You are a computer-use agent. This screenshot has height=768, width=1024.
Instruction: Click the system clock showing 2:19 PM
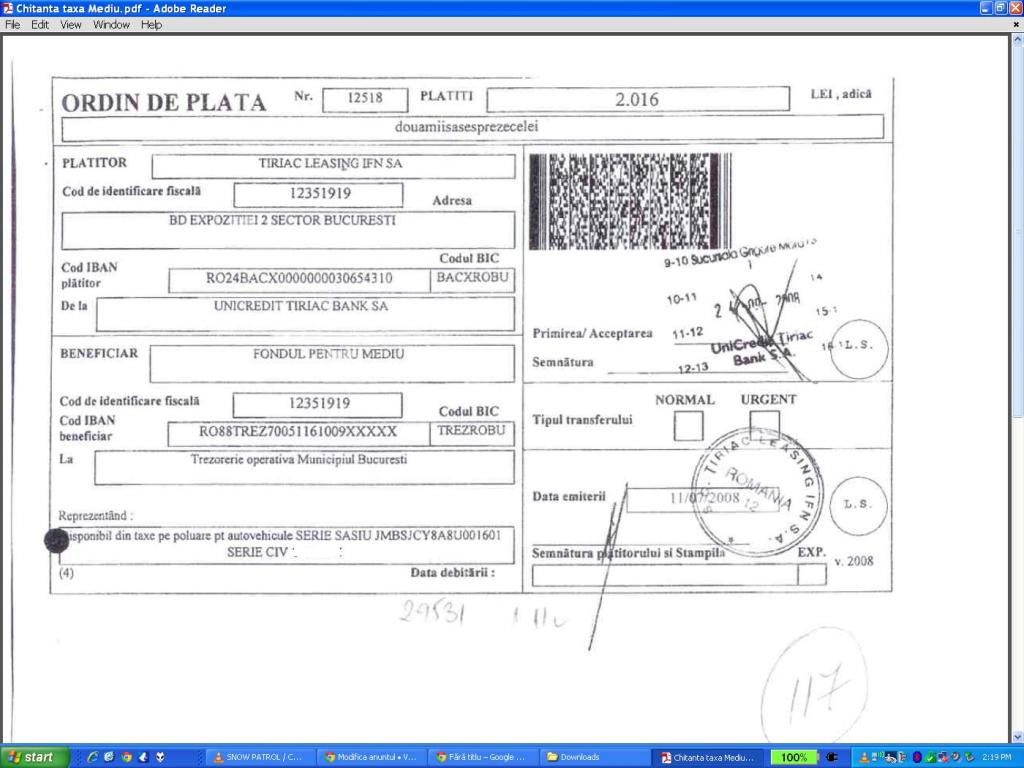pos(997,757)
